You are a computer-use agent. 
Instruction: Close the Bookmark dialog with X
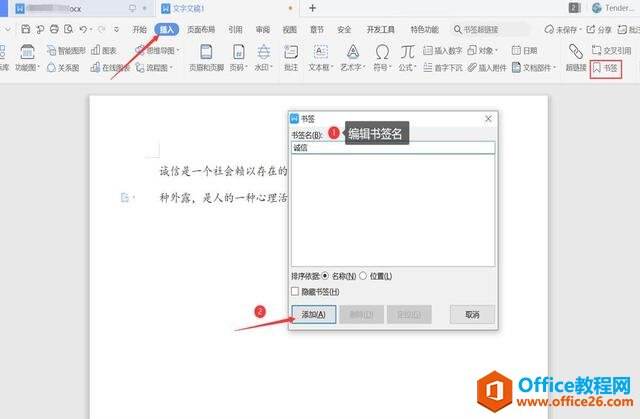click(488, 119)
